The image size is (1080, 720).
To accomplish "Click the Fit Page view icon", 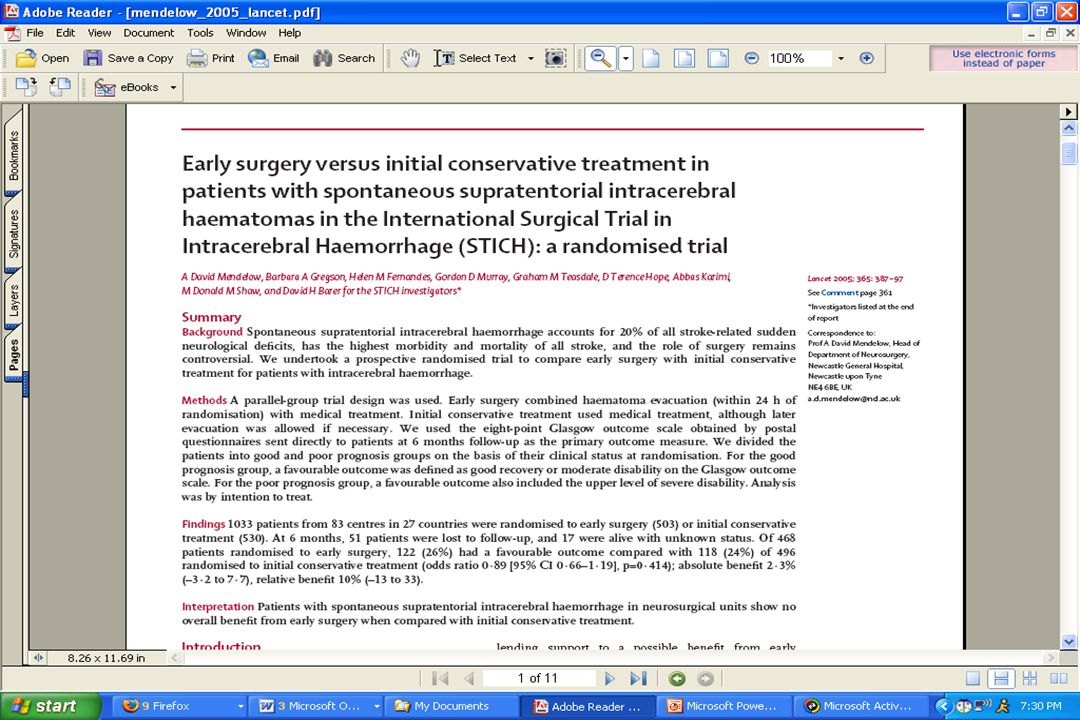I will 684,59.
